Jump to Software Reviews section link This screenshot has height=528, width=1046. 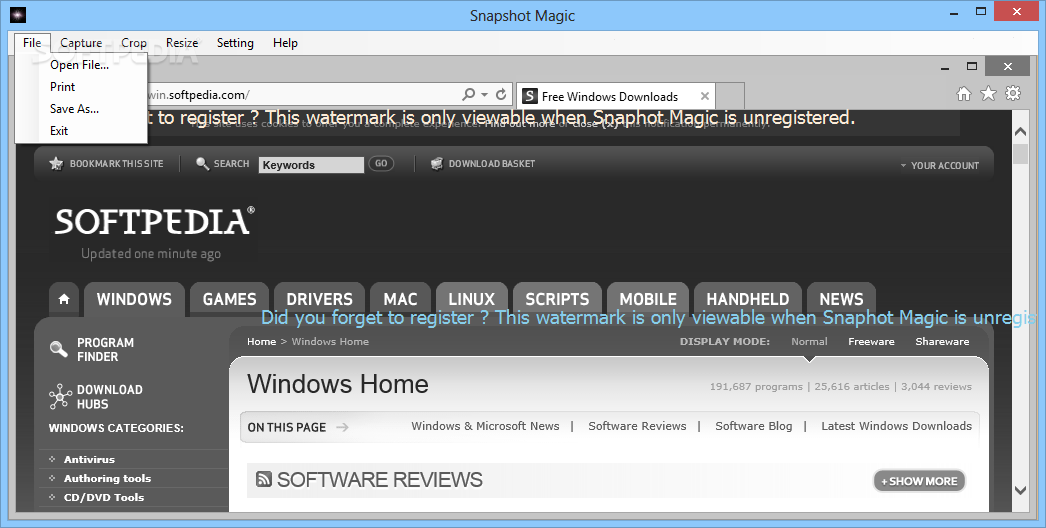pyautogui.click(x=637, y=426)
